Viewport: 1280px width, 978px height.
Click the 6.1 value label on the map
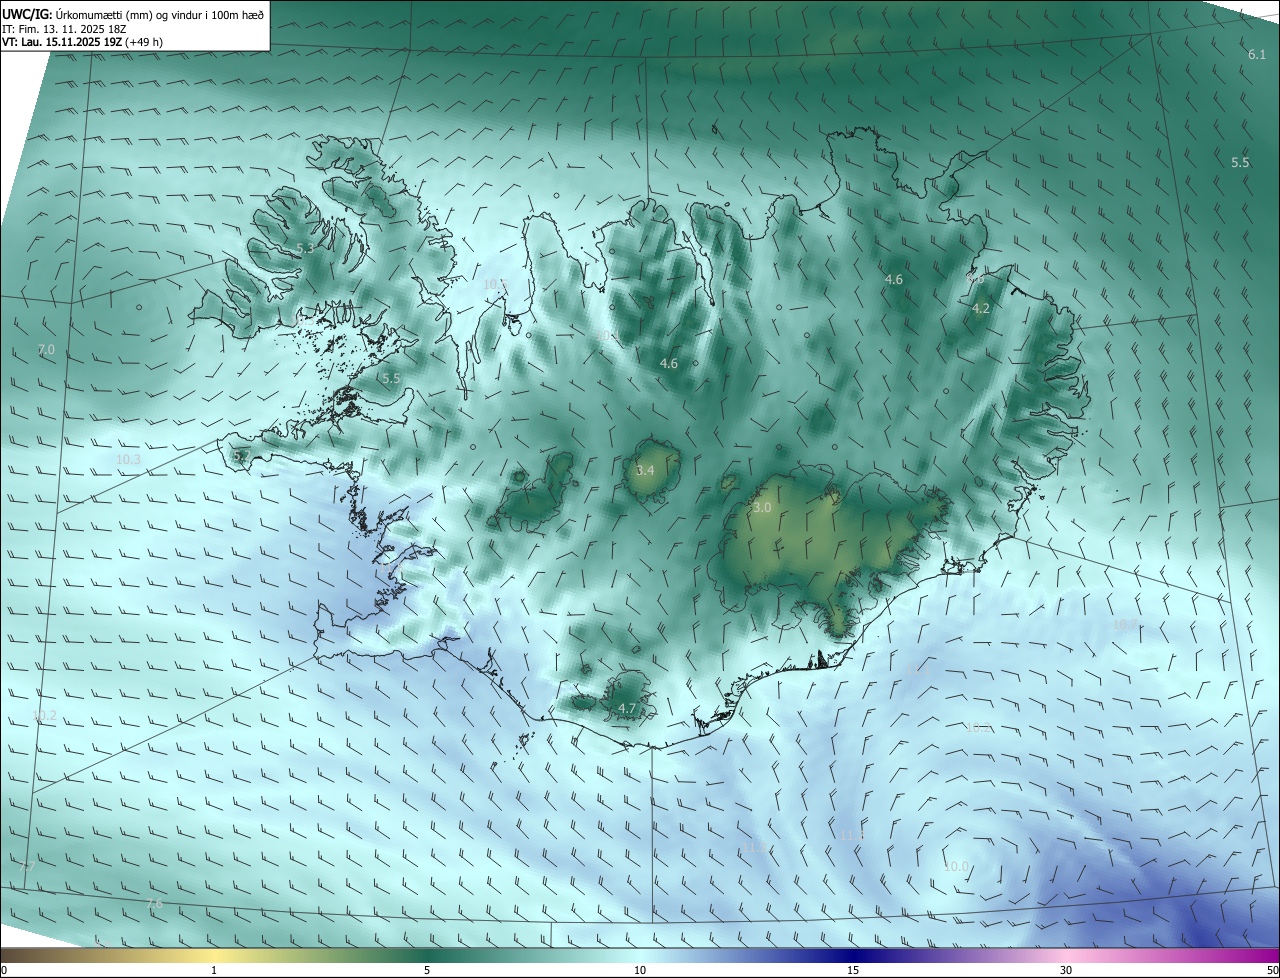coord(1258,54)
